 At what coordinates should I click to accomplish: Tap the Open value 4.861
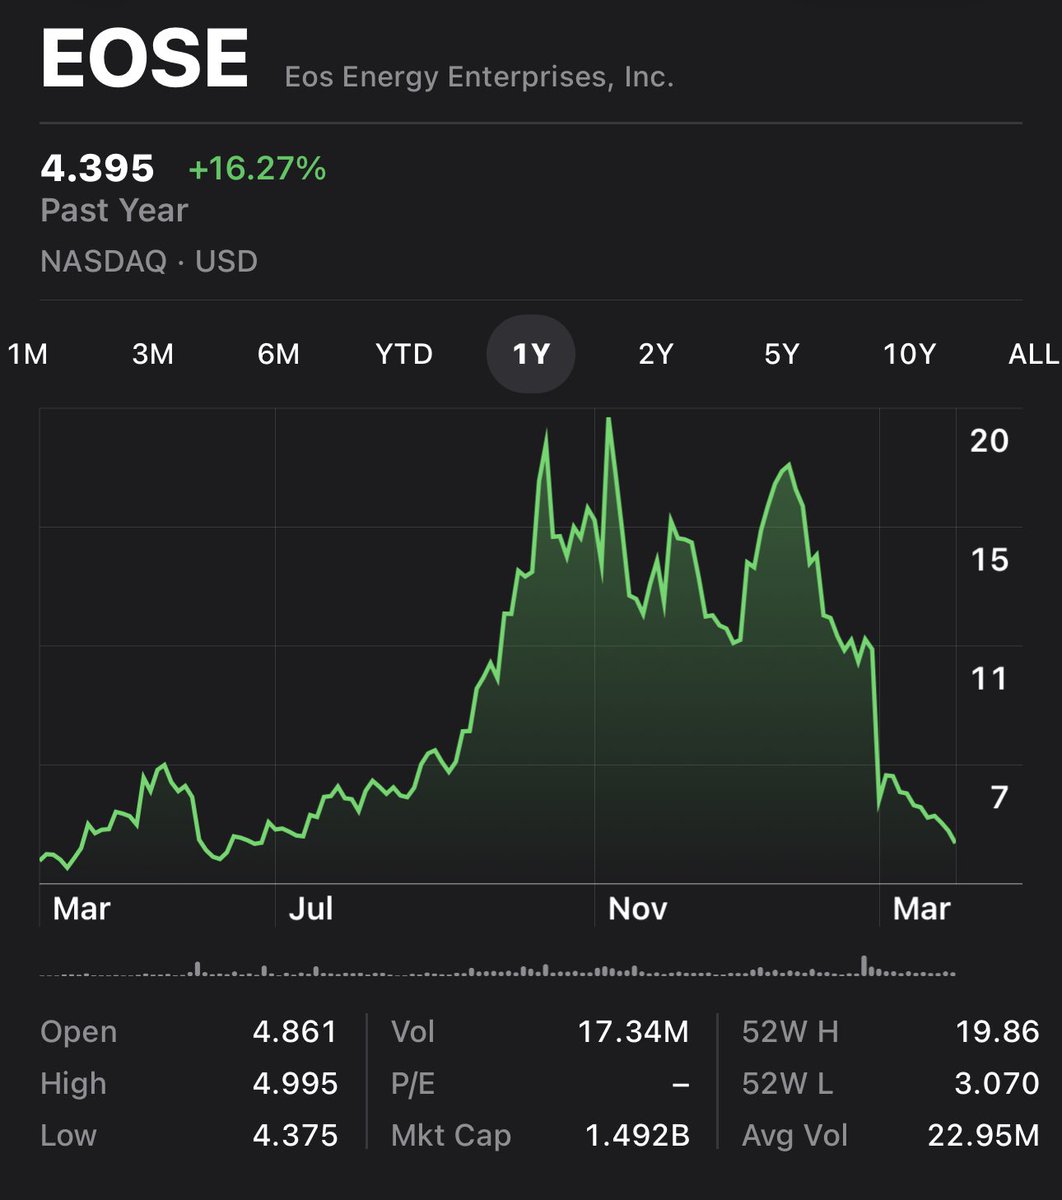[x=295, y=1031]
